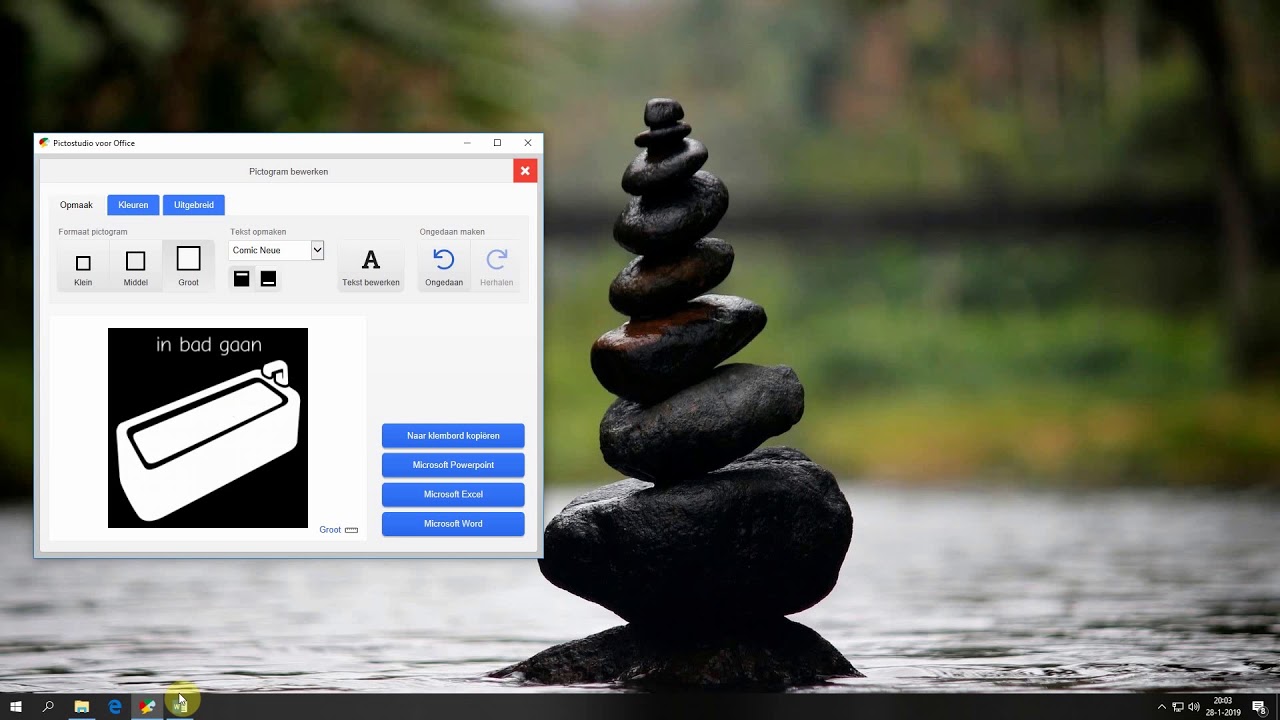Open Windows taskbar search

click(x=48, y=707)
